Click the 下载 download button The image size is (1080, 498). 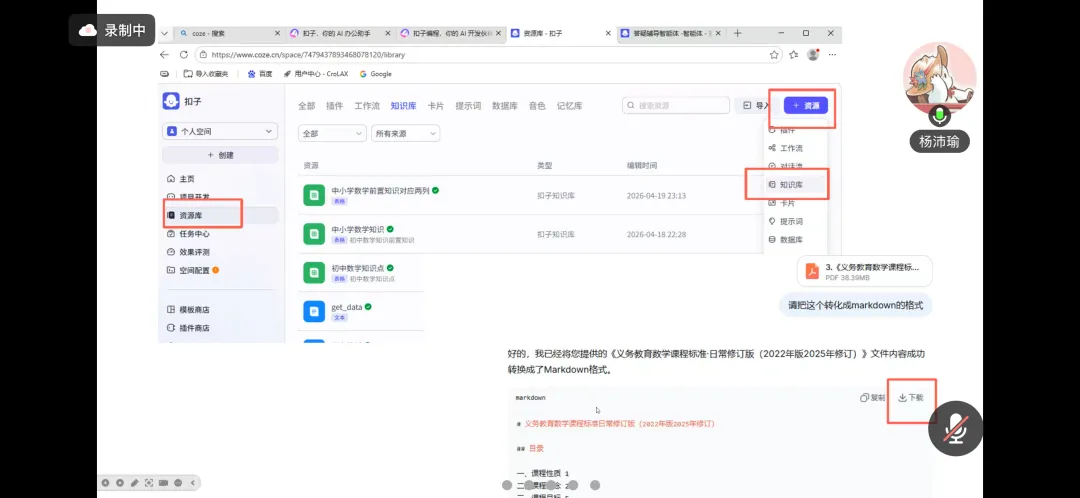click(911, 397)
